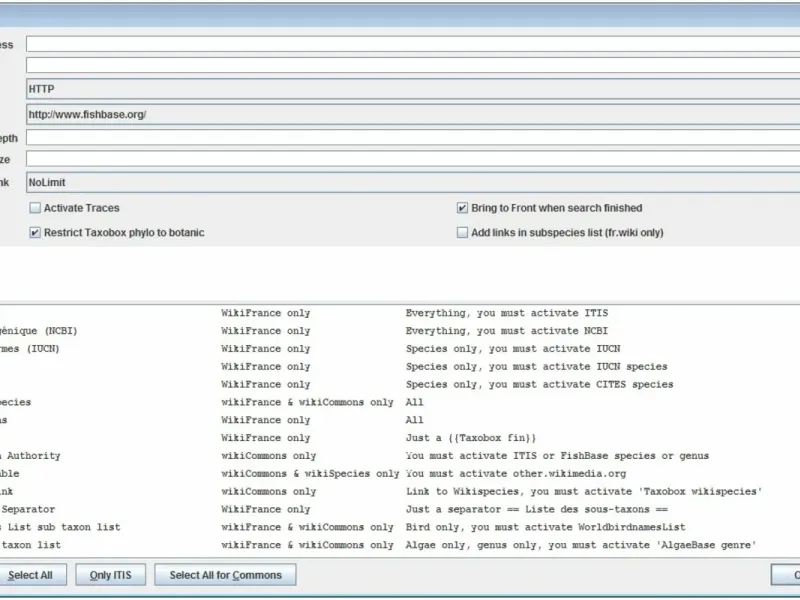Open the fishbase.org URL combo box

[x=413, y=114]
